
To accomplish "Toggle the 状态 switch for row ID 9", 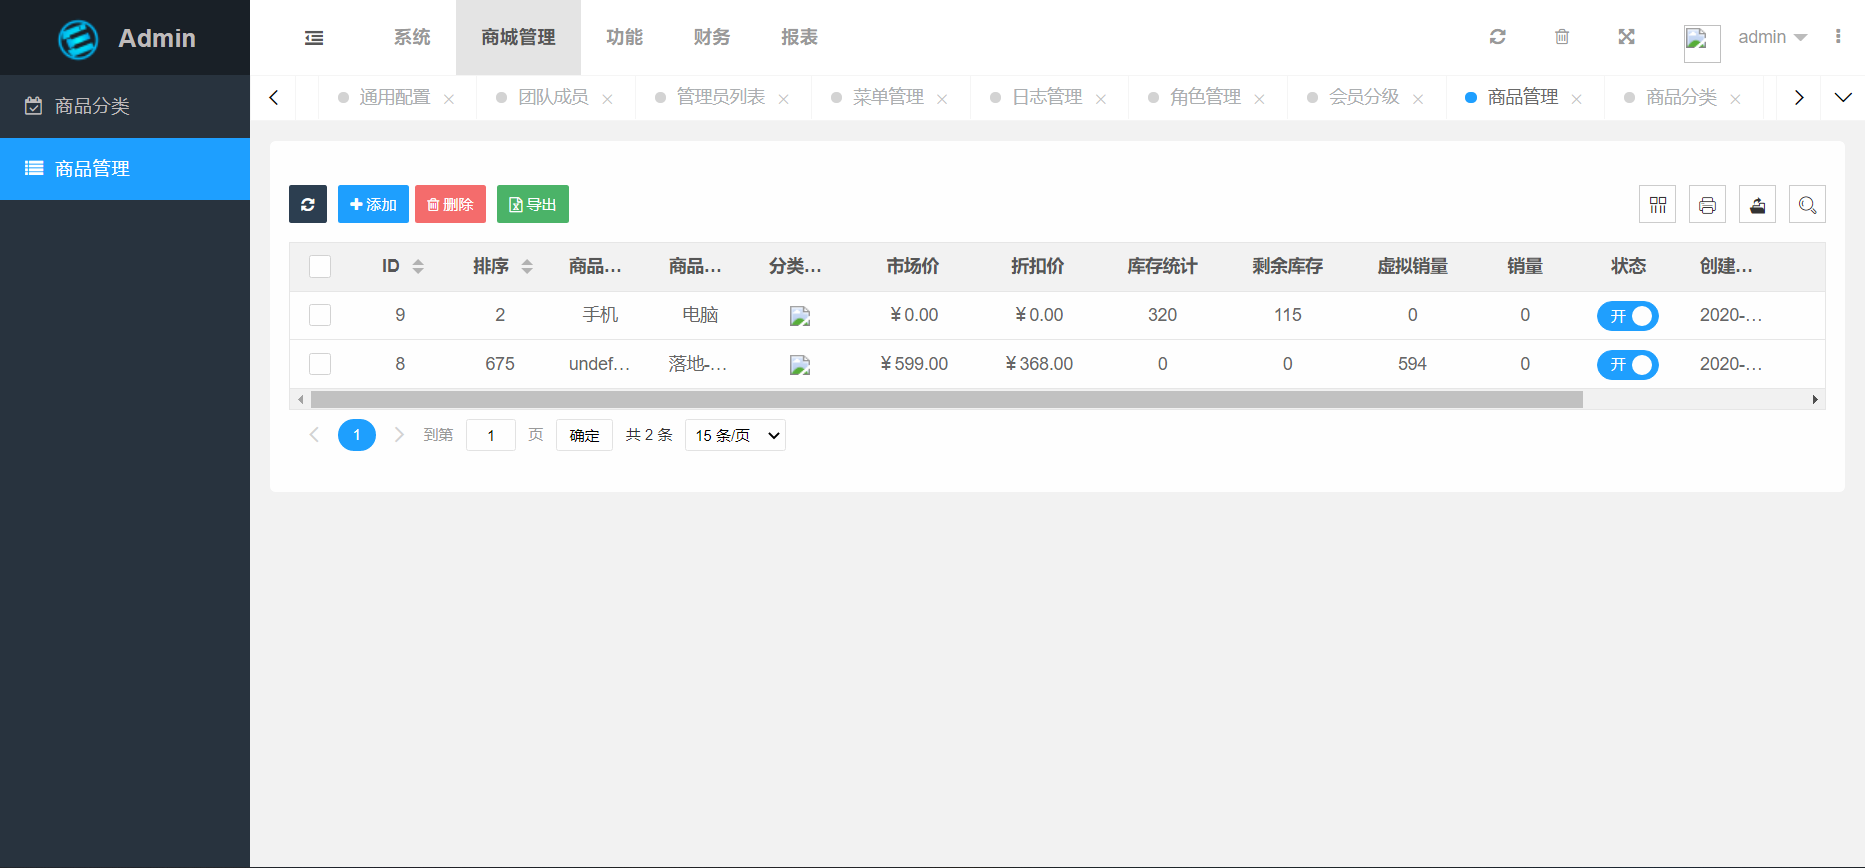I will point(1628,316).
